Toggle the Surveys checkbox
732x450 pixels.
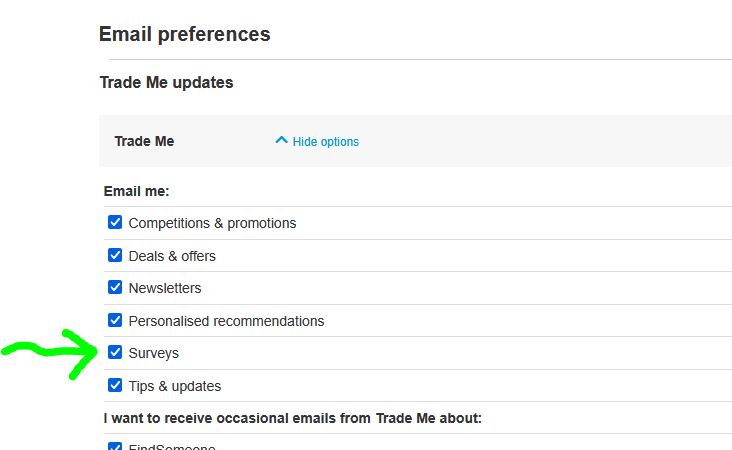pyautogui.click(x=115, y=353)
